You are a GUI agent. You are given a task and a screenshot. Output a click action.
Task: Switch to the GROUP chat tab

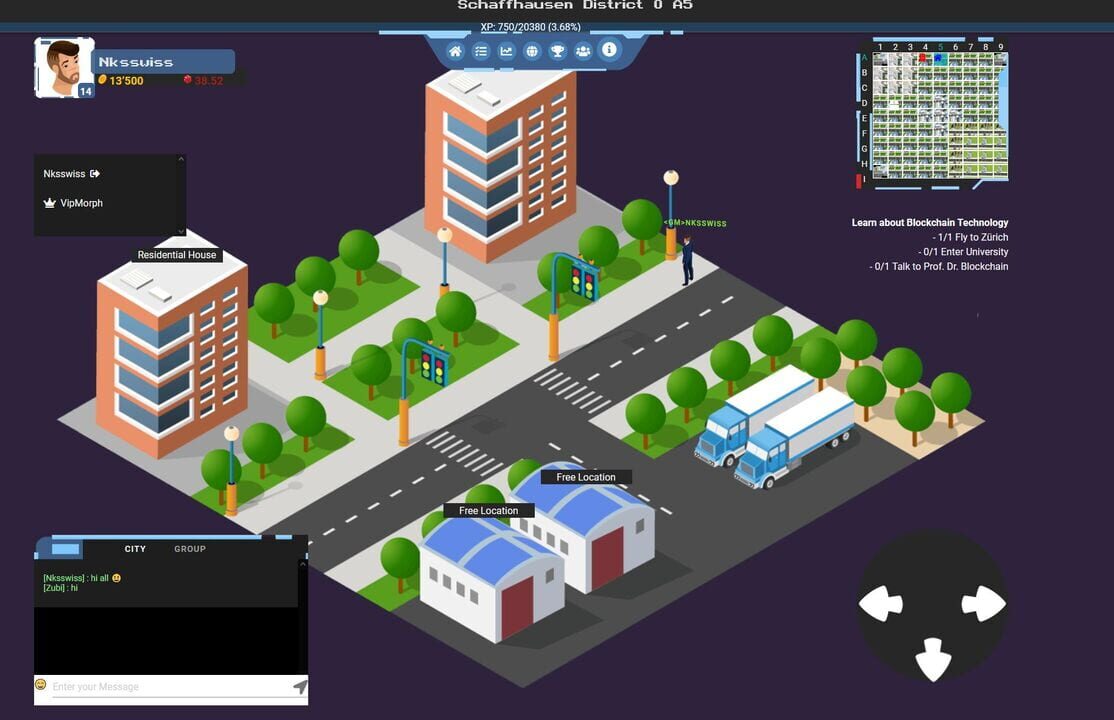189,548
